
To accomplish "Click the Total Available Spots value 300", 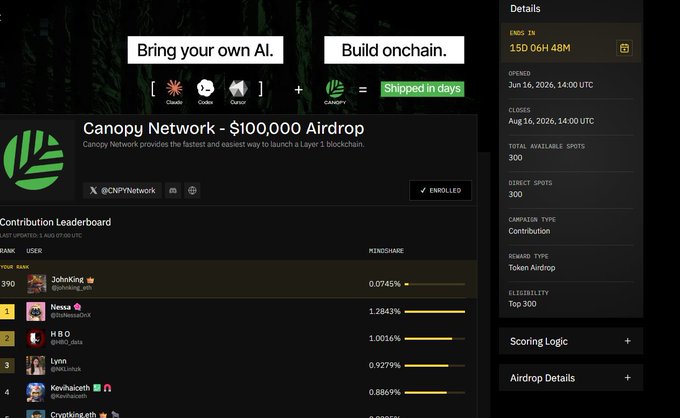I will [515, 158].
